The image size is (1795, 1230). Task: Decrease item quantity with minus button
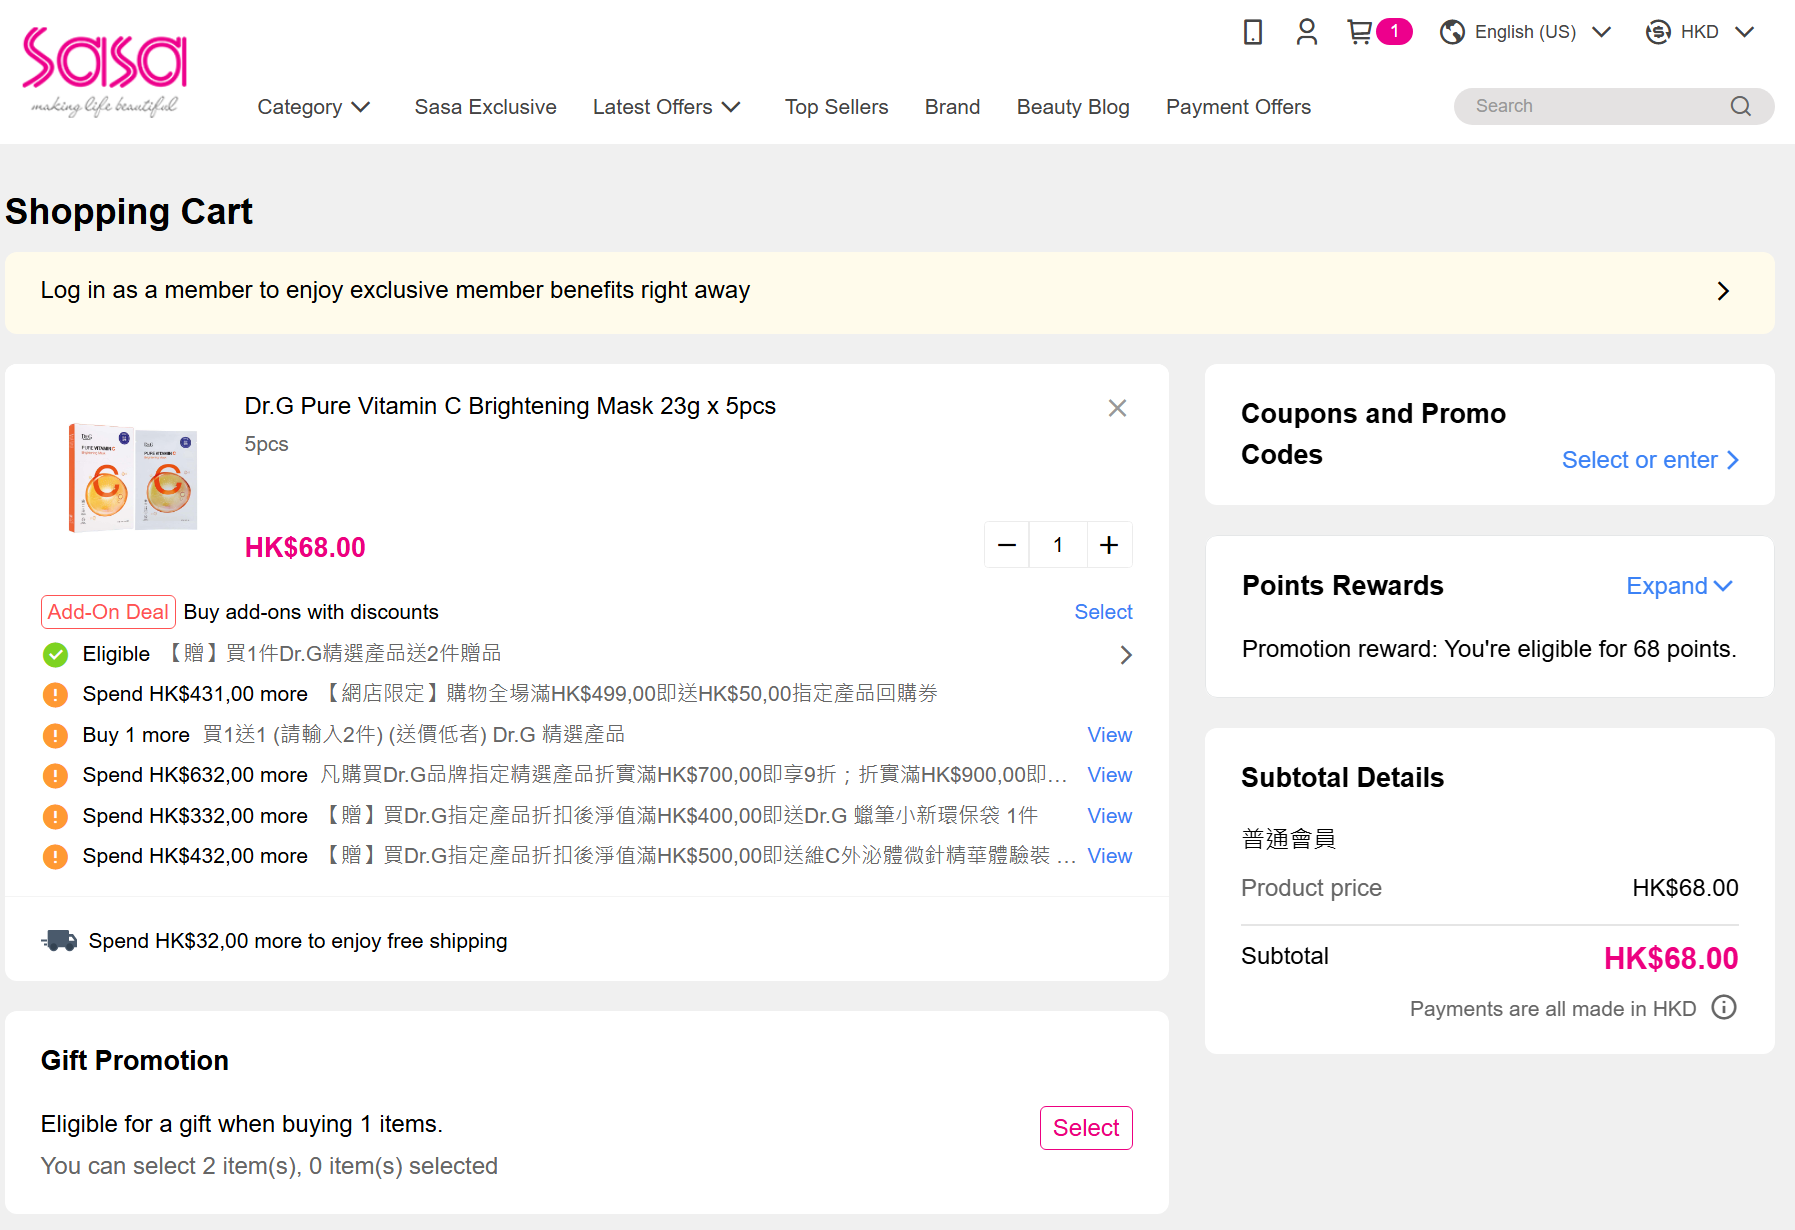pos(1007,545)
